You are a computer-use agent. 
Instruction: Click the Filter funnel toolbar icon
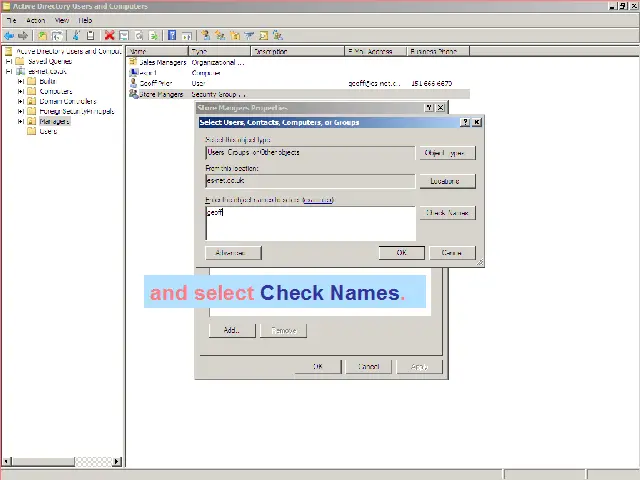pos(249,35)
